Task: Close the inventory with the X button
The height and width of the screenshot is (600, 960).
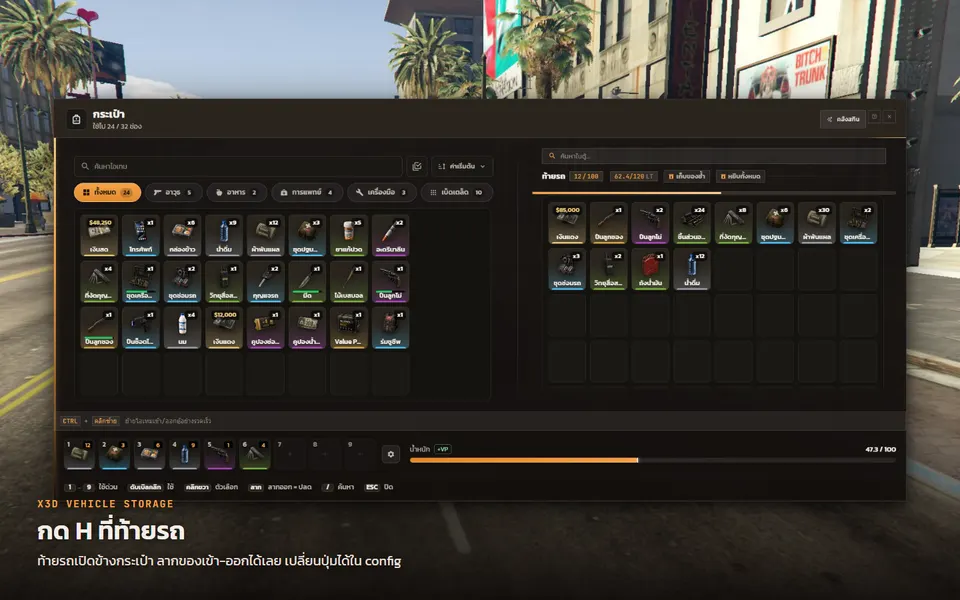Action: [x=890, y=117]
